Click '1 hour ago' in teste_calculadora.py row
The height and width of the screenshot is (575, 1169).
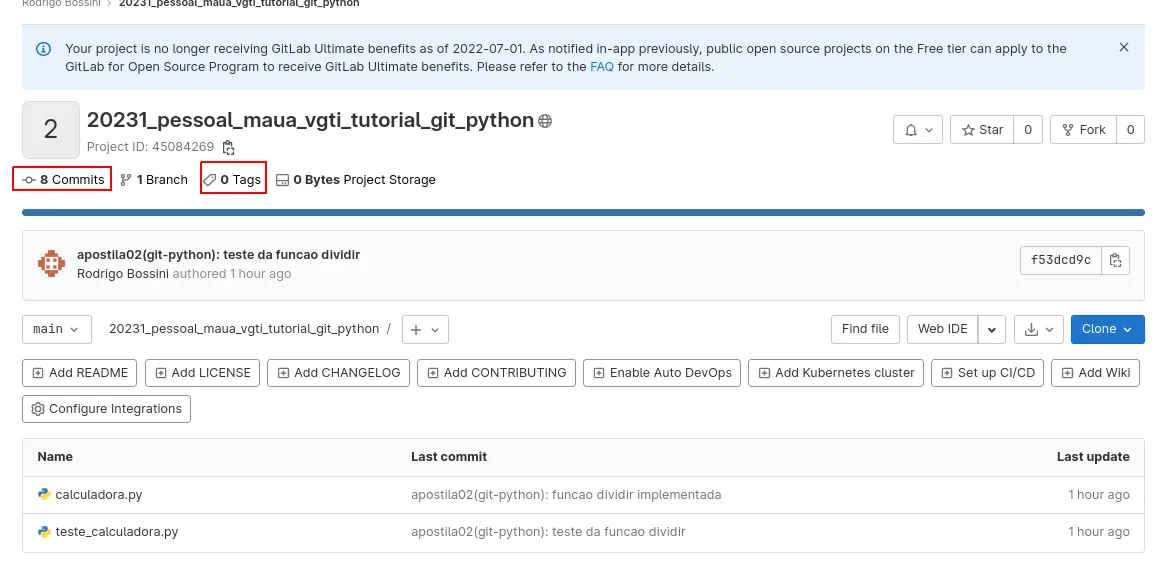(x=1099, y=532)
